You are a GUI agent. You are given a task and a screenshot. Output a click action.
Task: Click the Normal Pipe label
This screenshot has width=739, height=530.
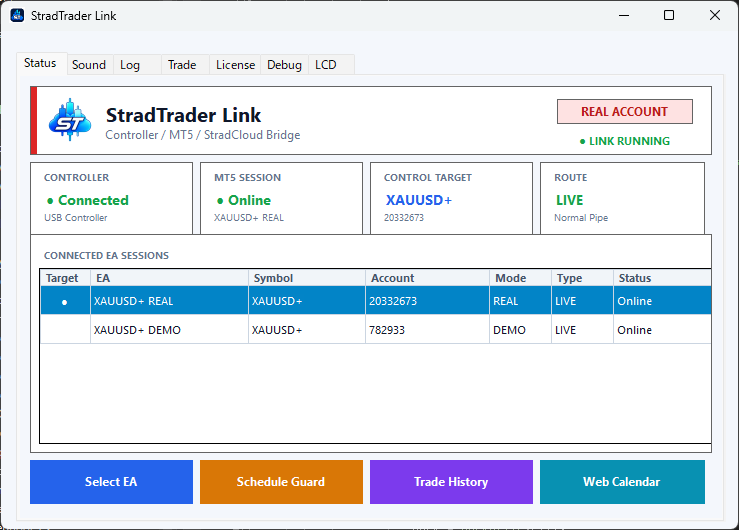tap(581, 218)
